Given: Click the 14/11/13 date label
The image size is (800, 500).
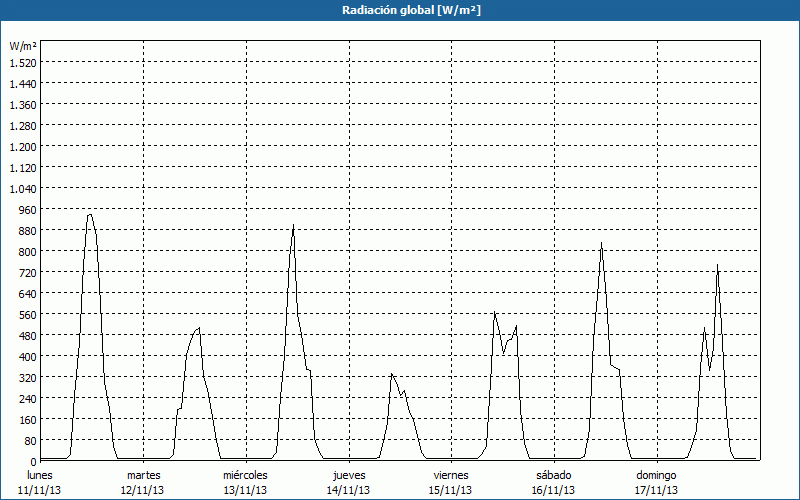Looking at the screenshot, I should pyautogui.click(x=349, y=490).
